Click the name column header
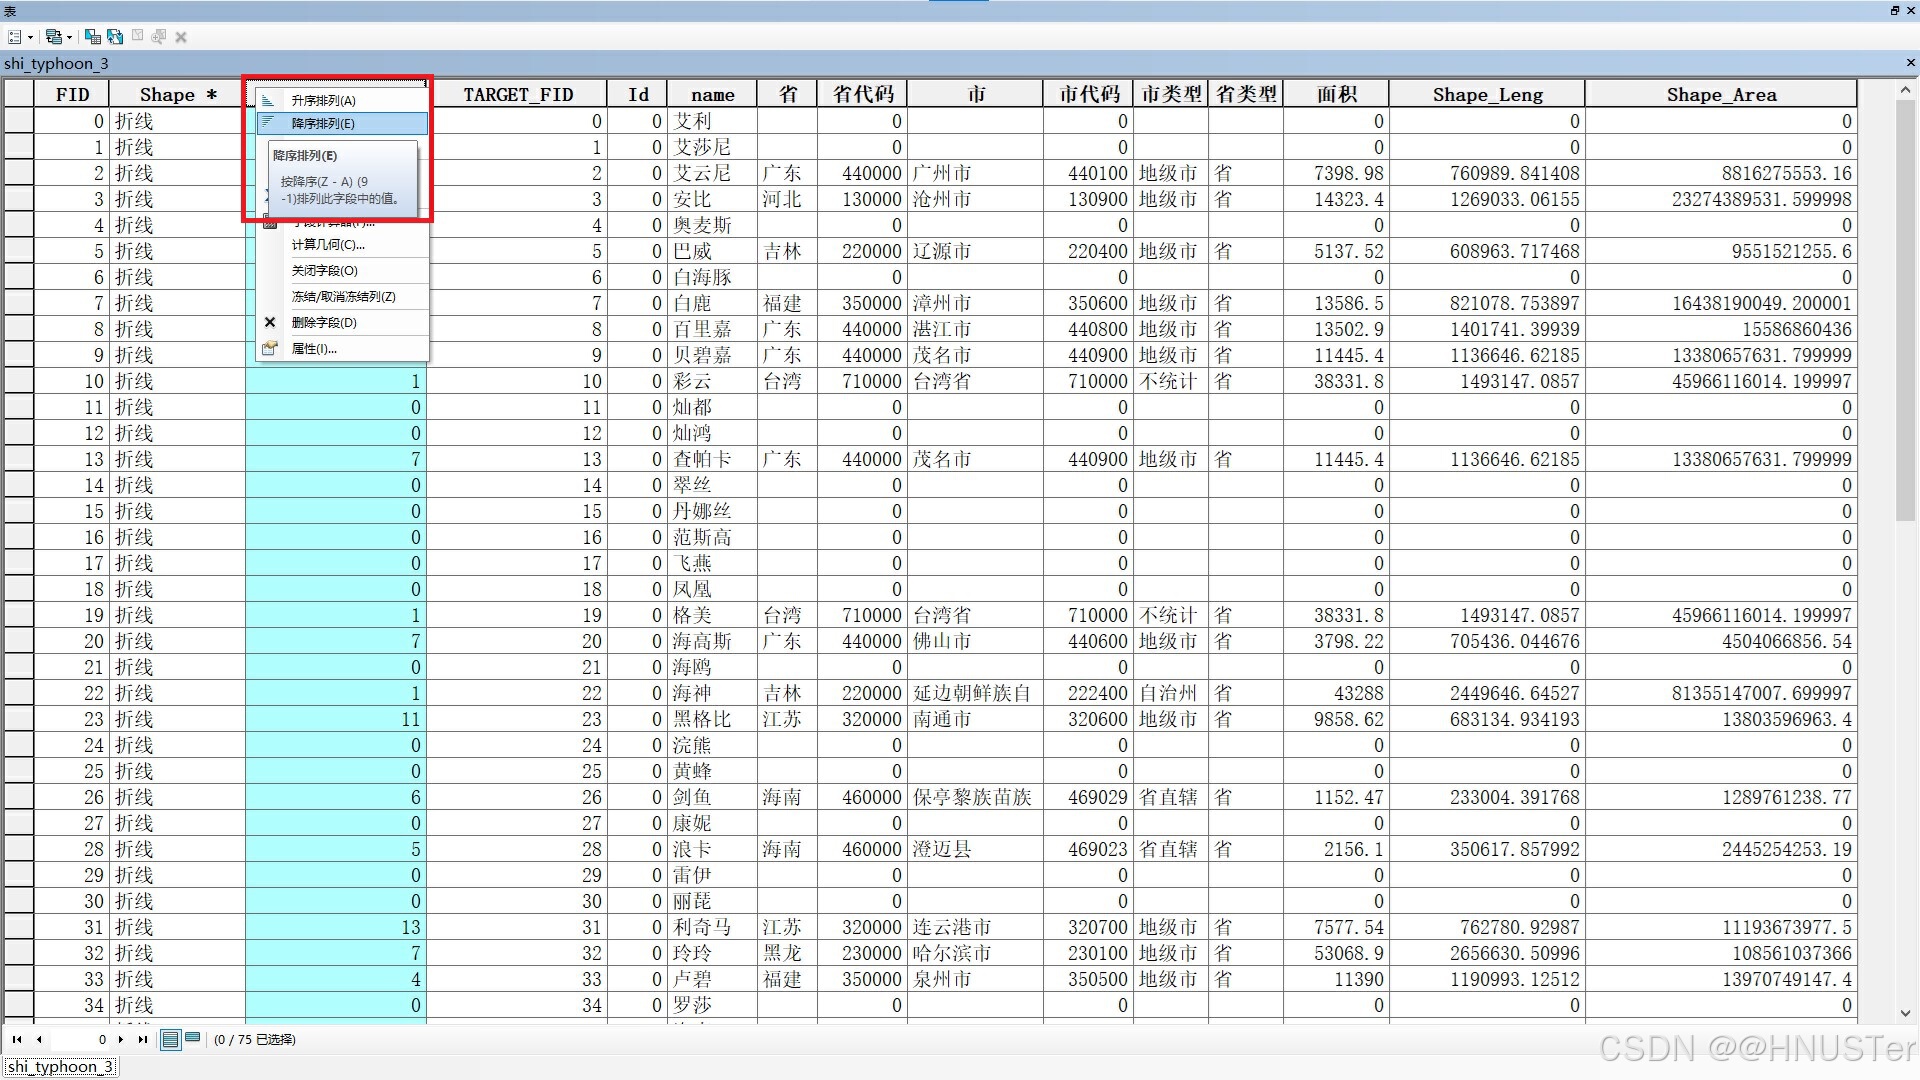Viewport: 1920px width, 1080px height. pyautogui.click(x=712, y=94)
